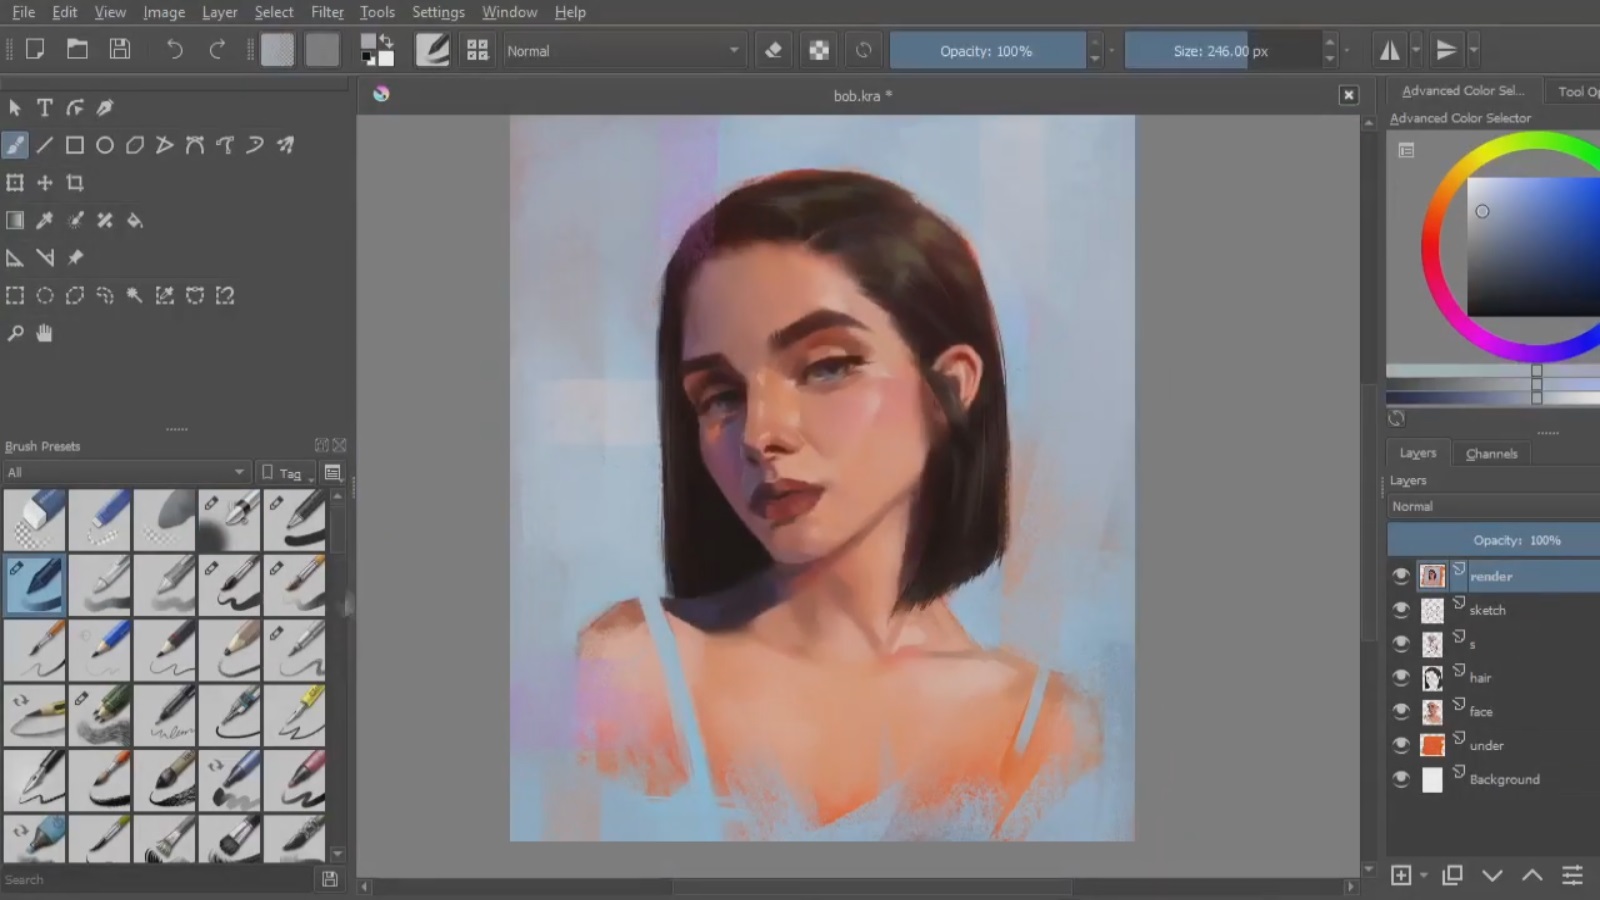Hide the render layer

click(1401, 576)
